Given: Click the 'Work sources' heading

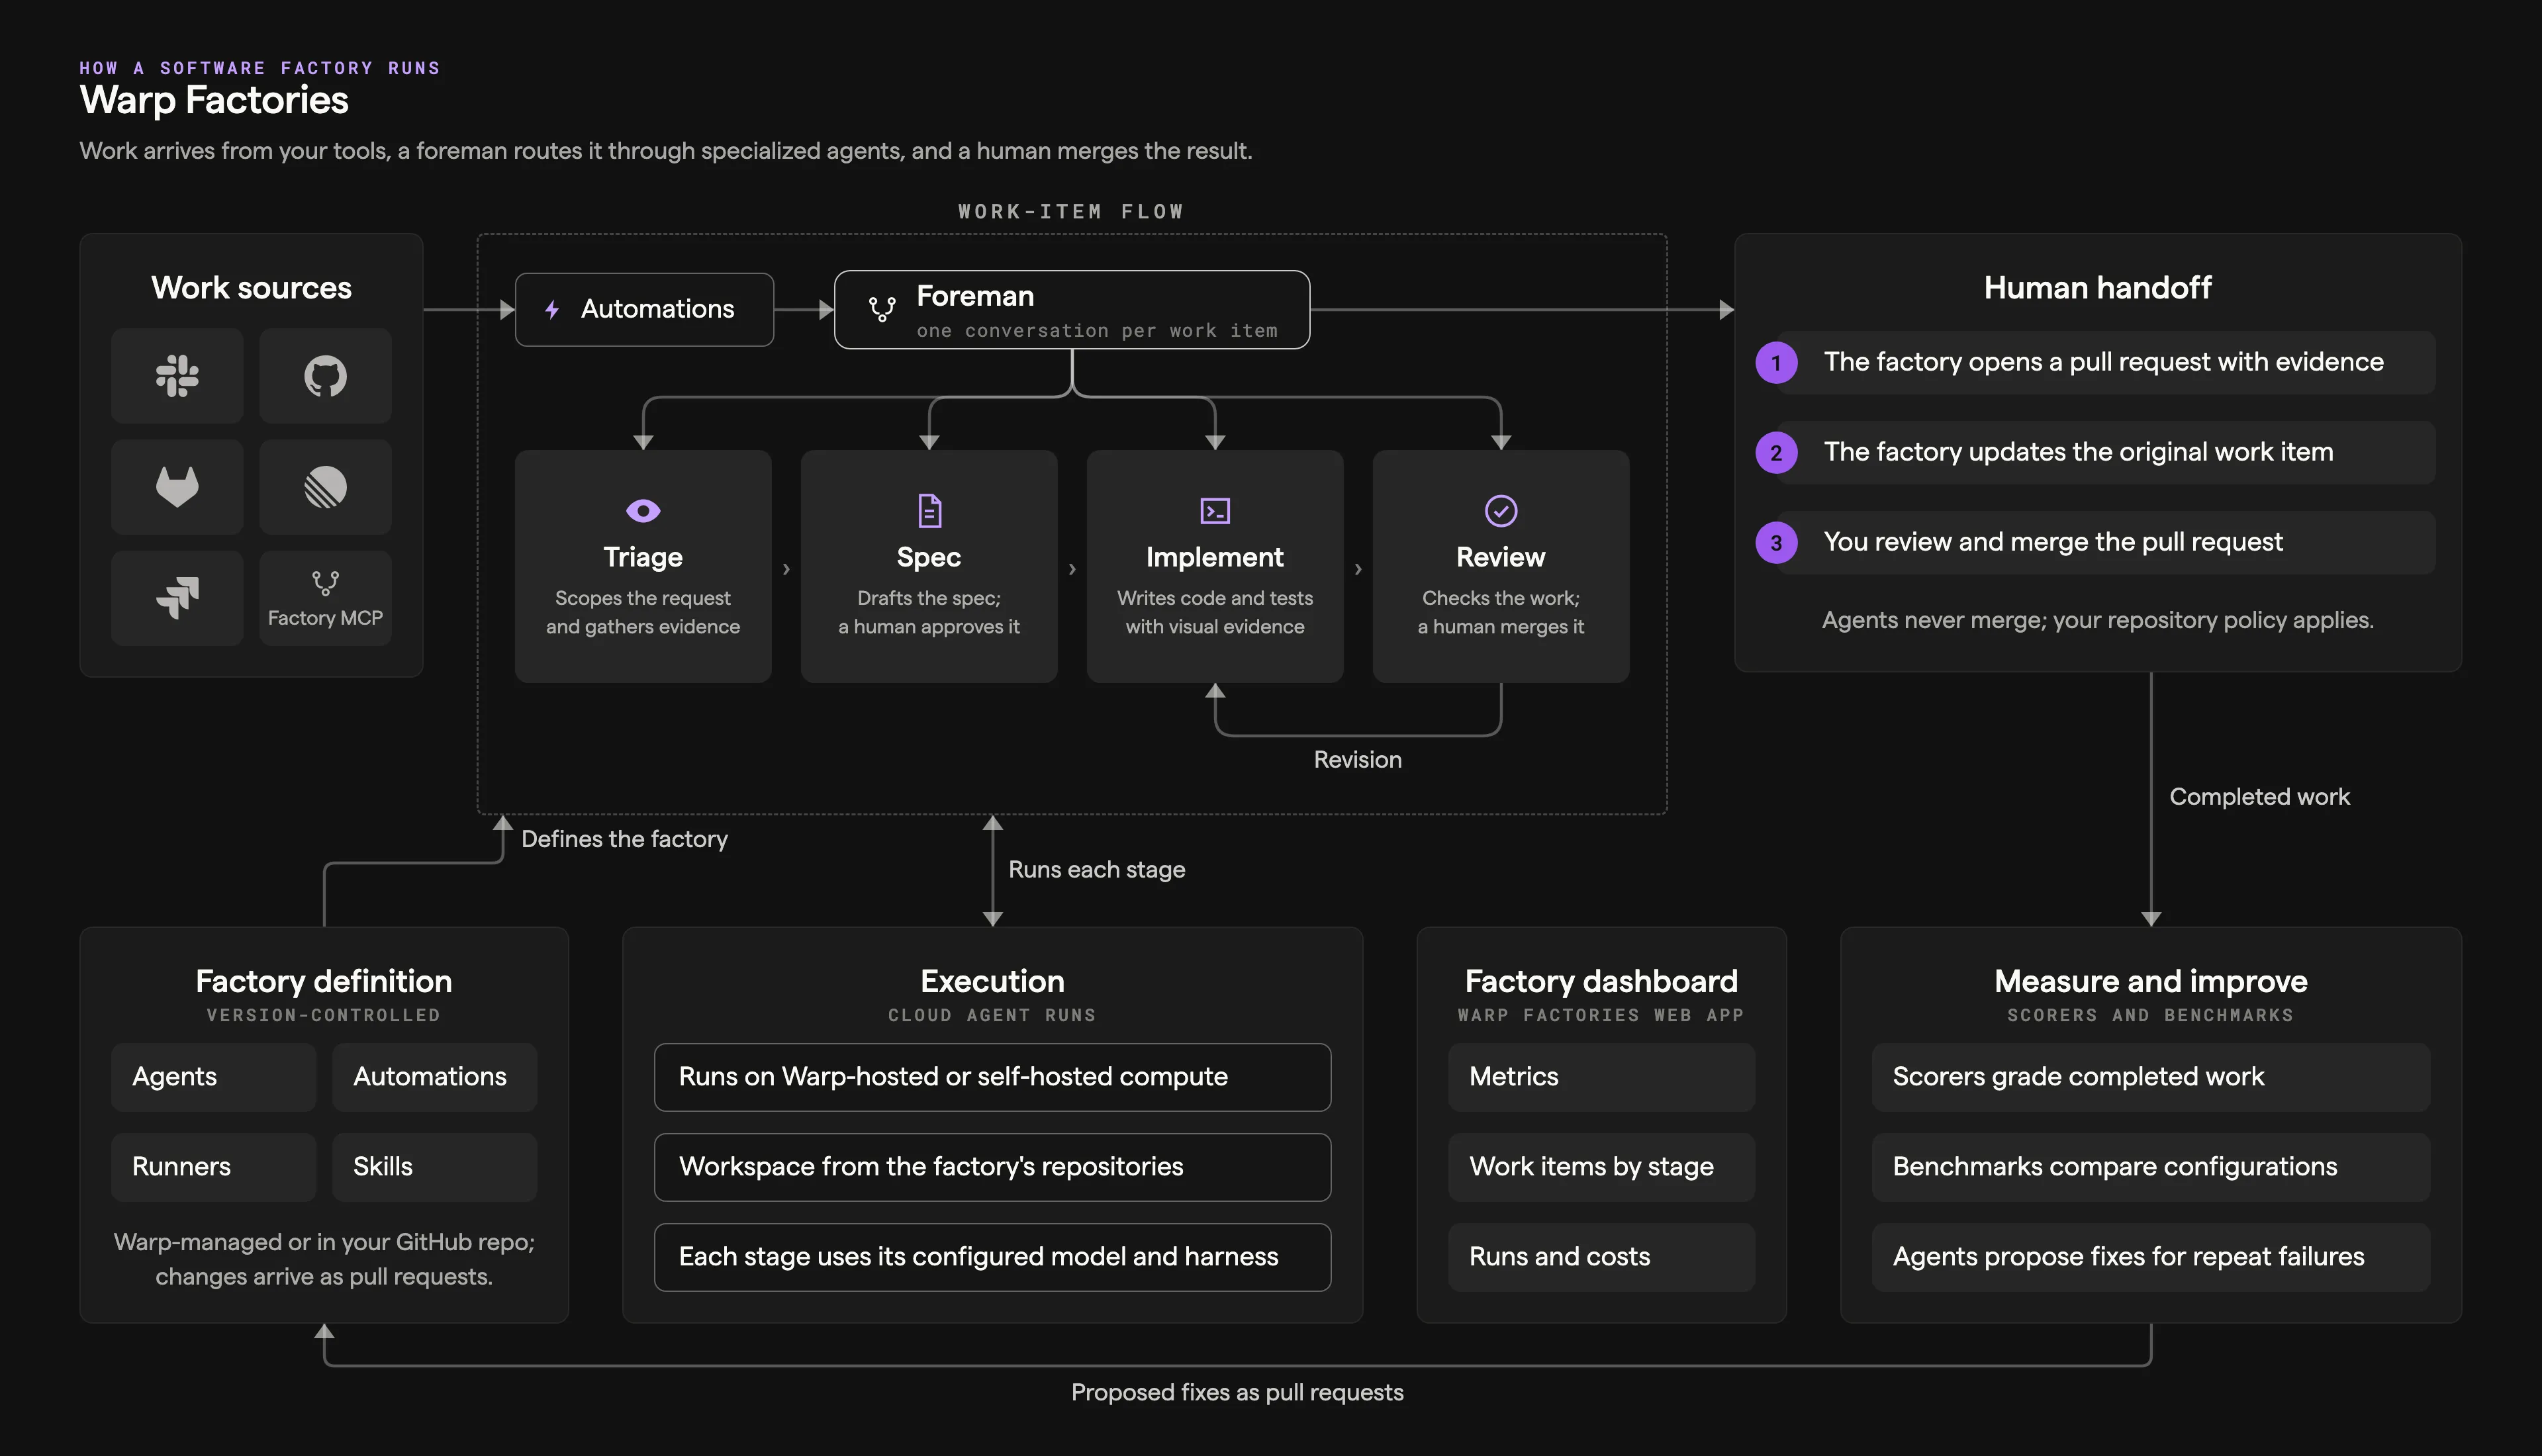Looking at the screenshot, I should [251, 288].
